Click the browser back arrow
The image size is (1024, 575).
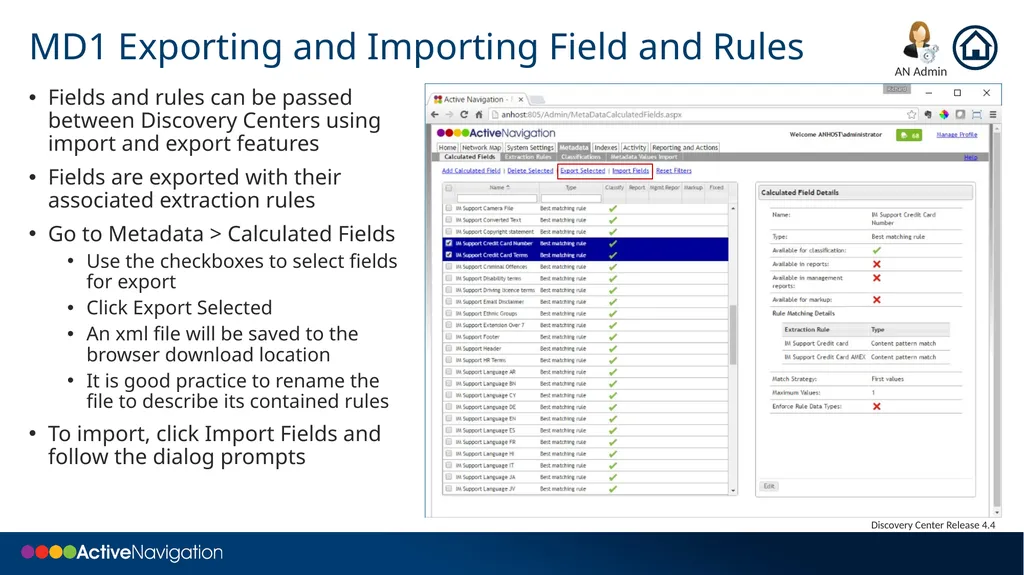[435, 114]
